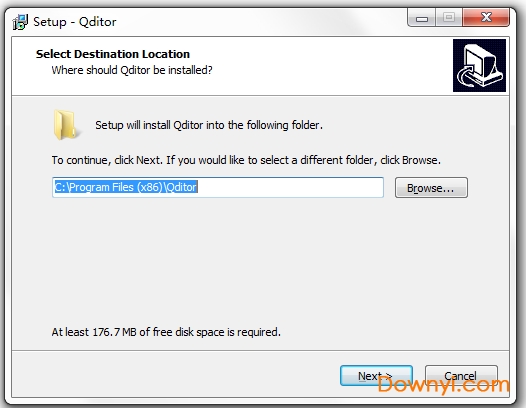Click the yellow folder icon
Viewport: 526px width, 408px height.
tap(66, 124)
